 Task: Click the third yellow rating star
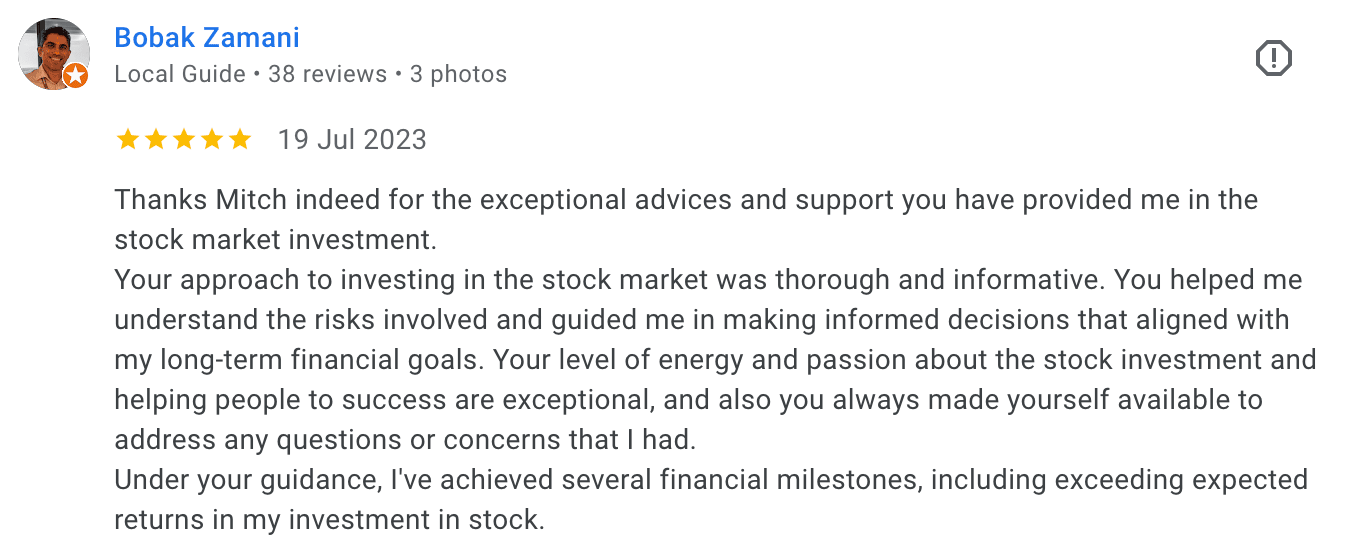184,139
